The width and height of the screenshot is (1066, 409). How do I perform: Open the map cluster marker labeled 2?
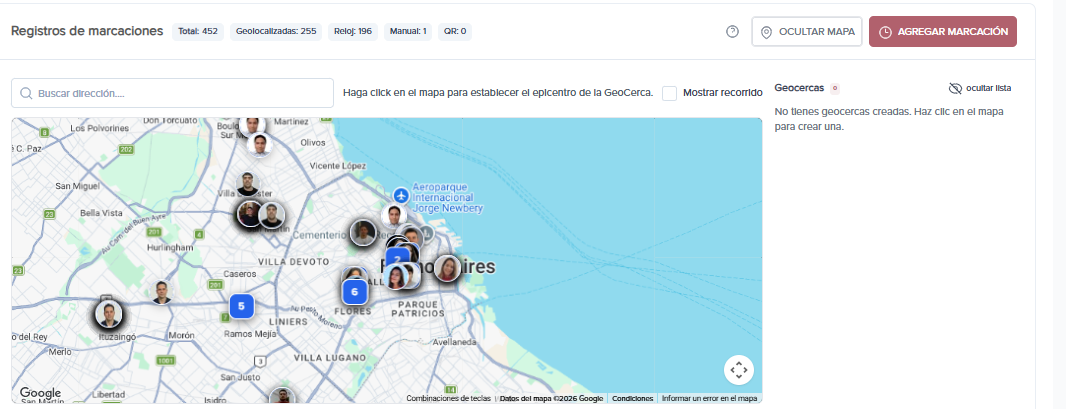397,258
